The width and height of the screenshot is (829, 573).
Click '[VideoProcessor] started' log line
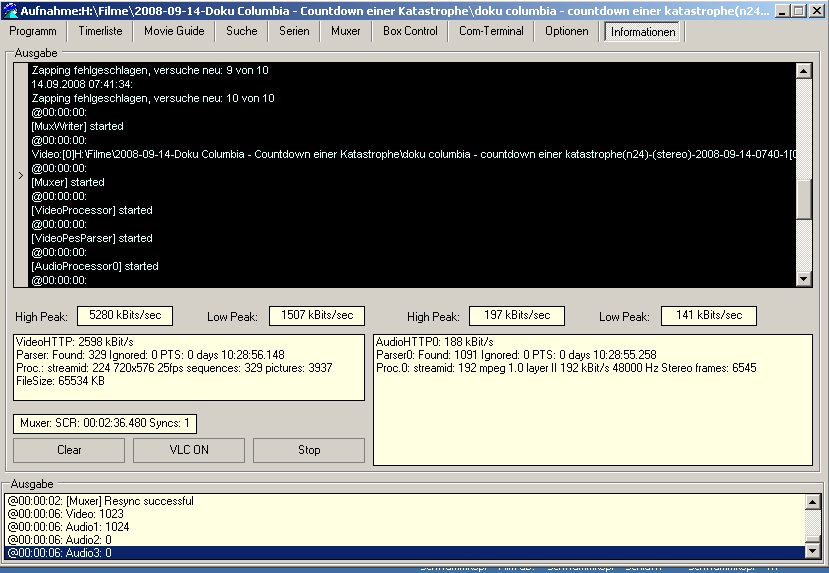coord(91,210)
